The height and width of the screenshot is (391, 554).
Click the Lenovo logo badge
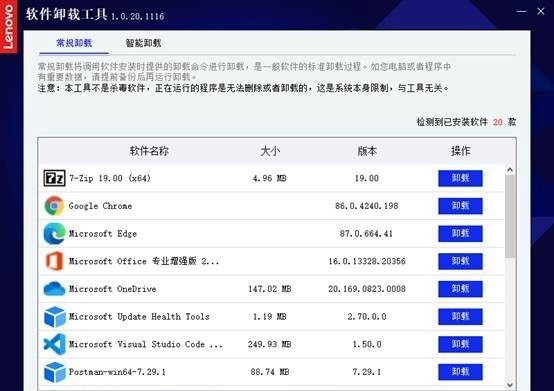pos(8,27)
